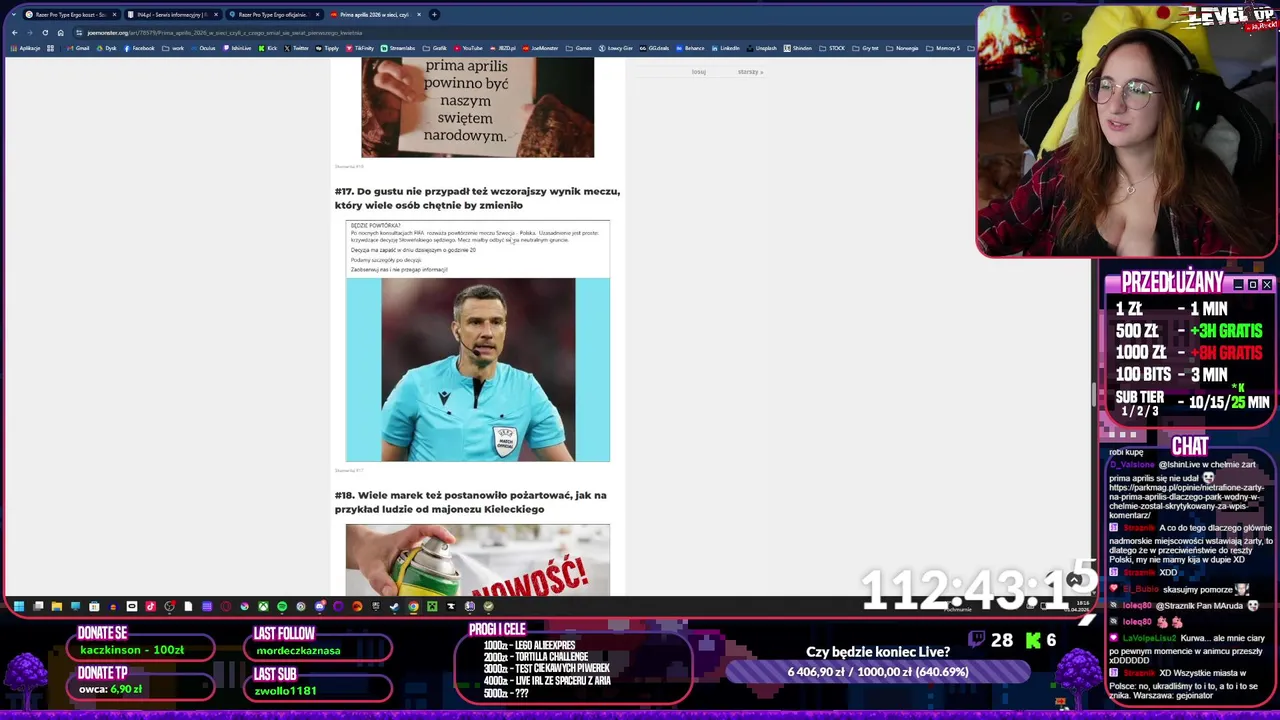Open File Explorer from the taskbar
Viewport: 1280px width, 720px height.
57,606
